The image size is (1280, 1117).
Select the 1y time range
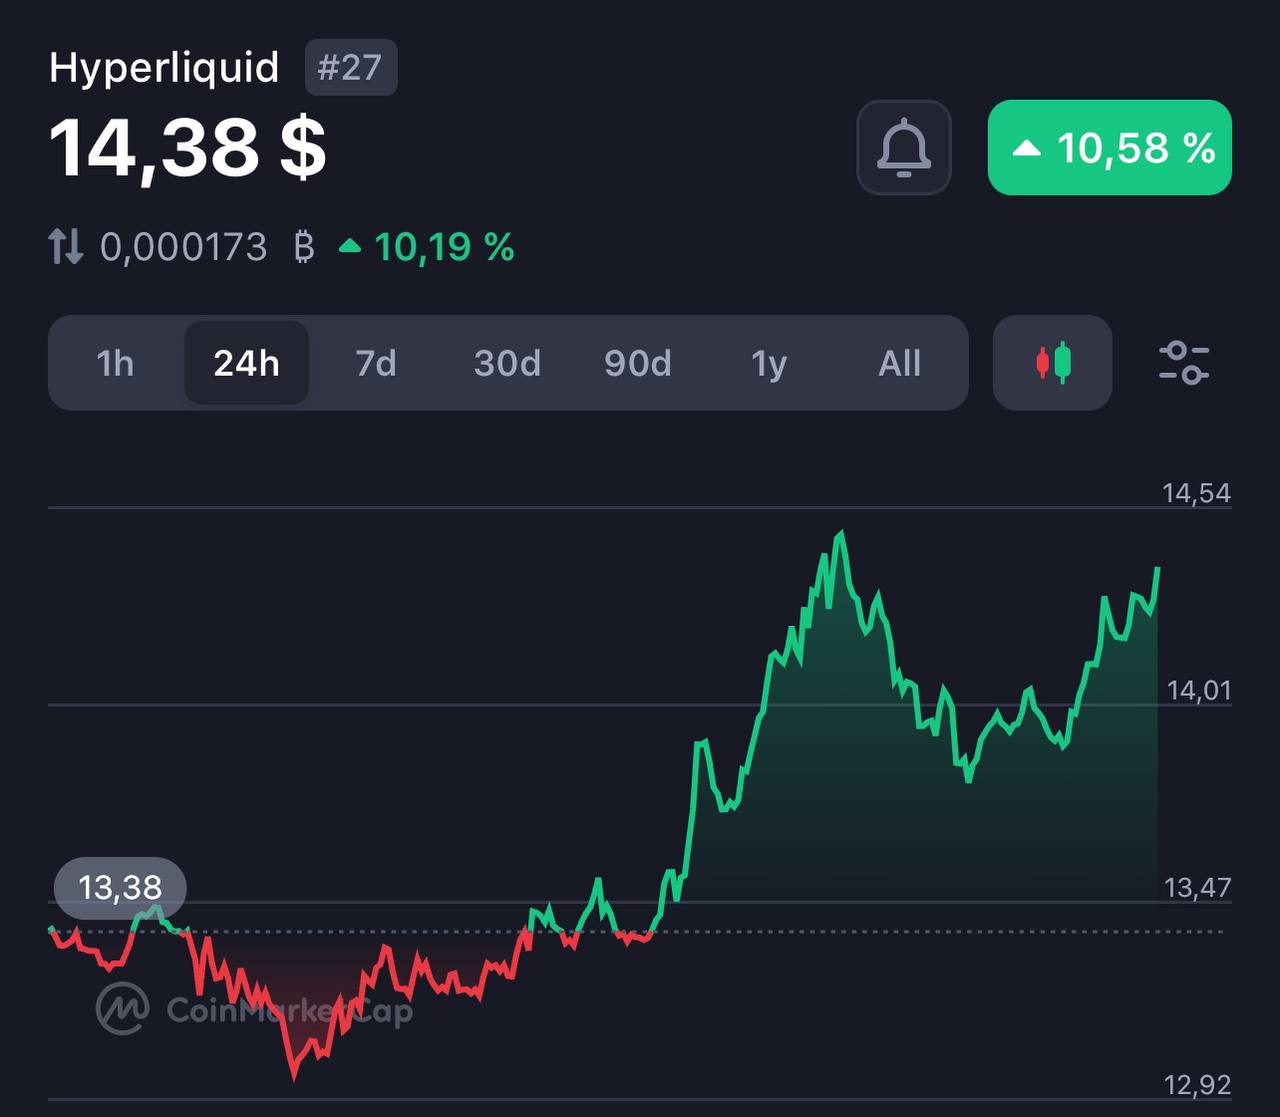coord(769,363)
